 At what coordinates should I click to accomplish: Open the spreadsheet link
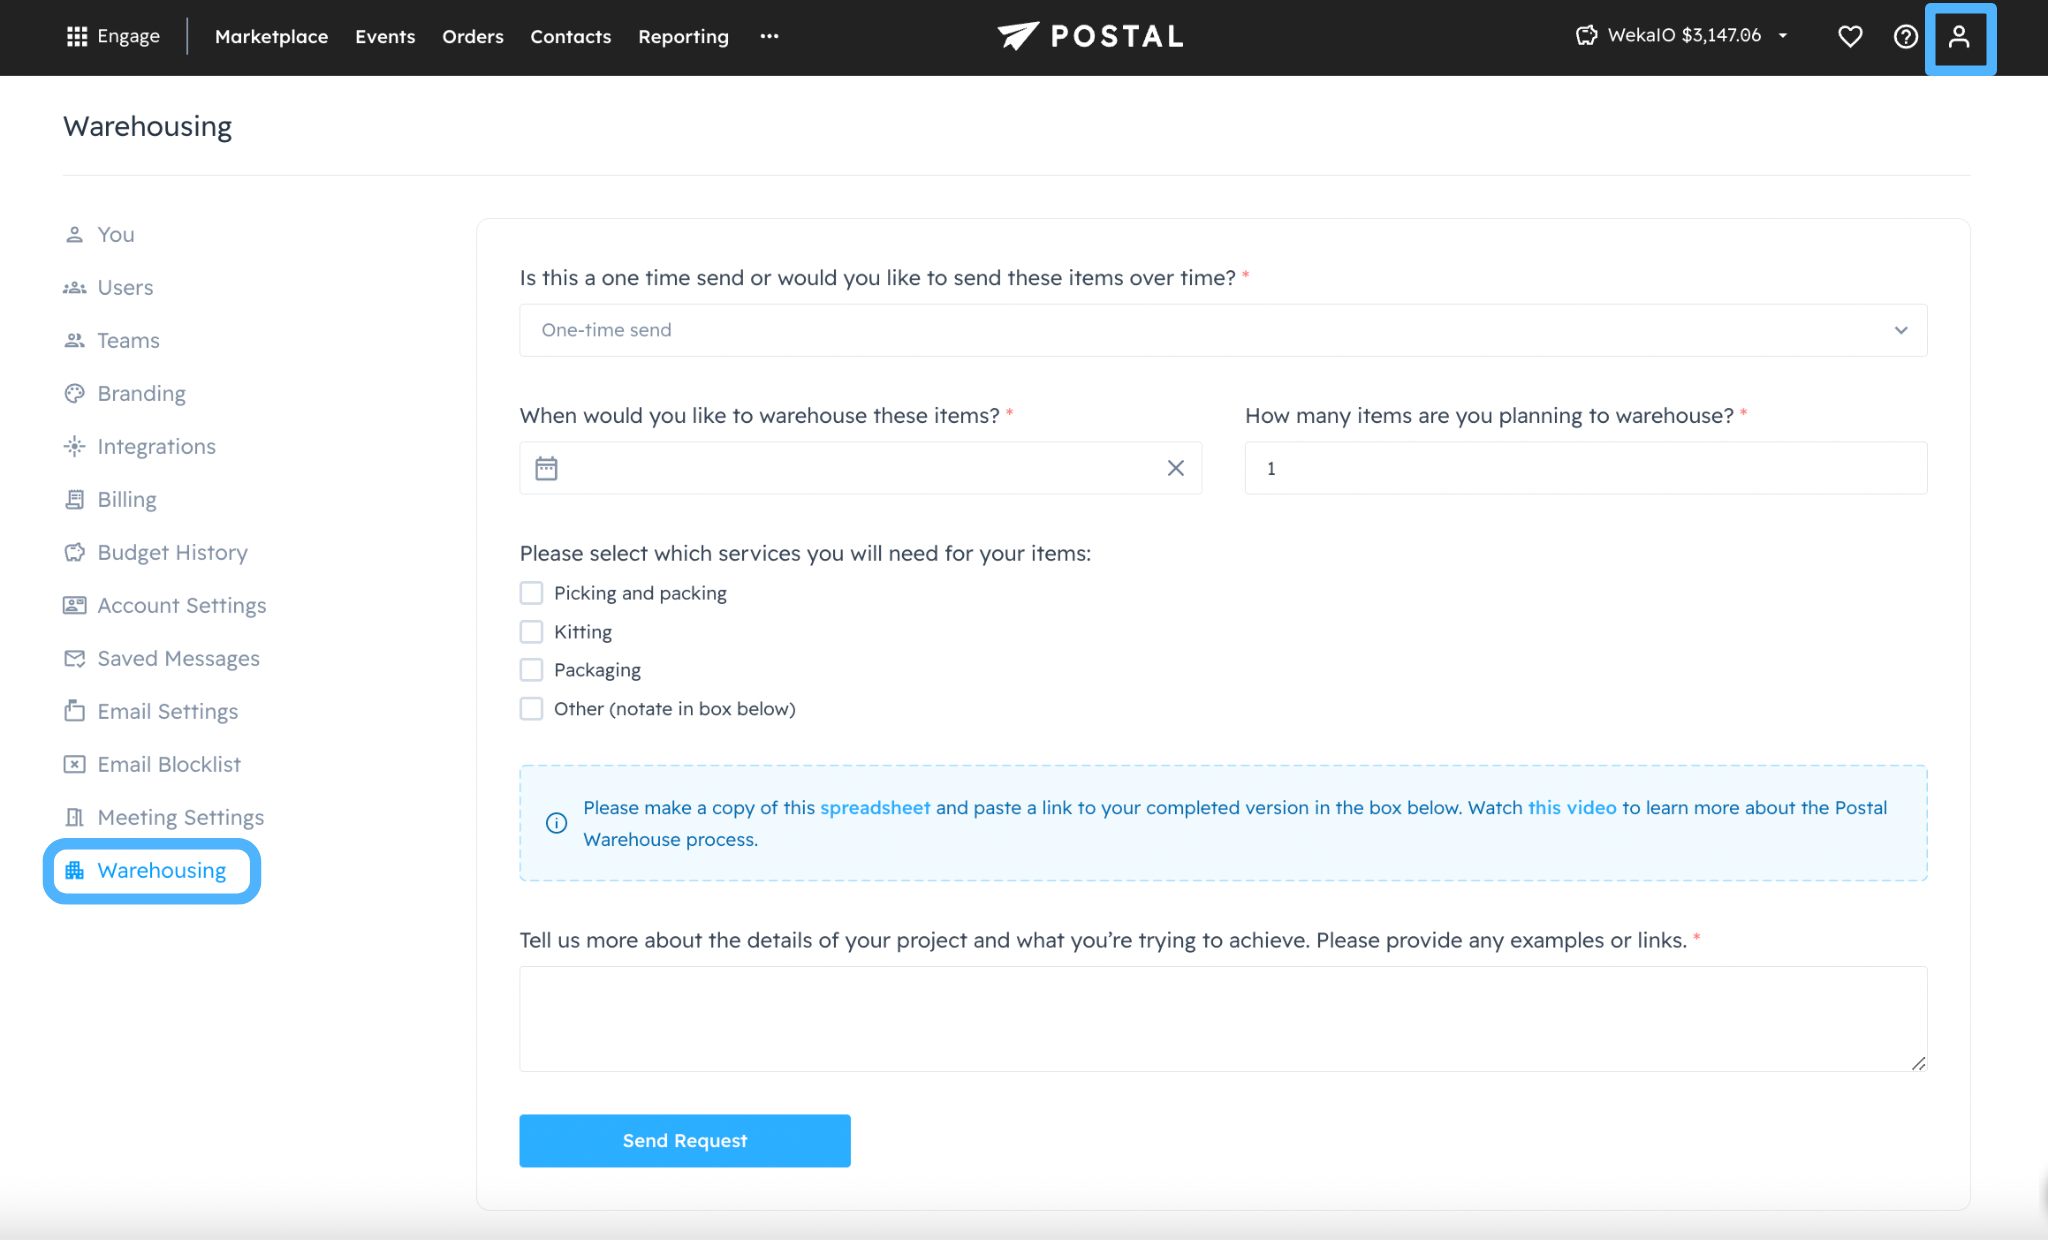(874, 808)
